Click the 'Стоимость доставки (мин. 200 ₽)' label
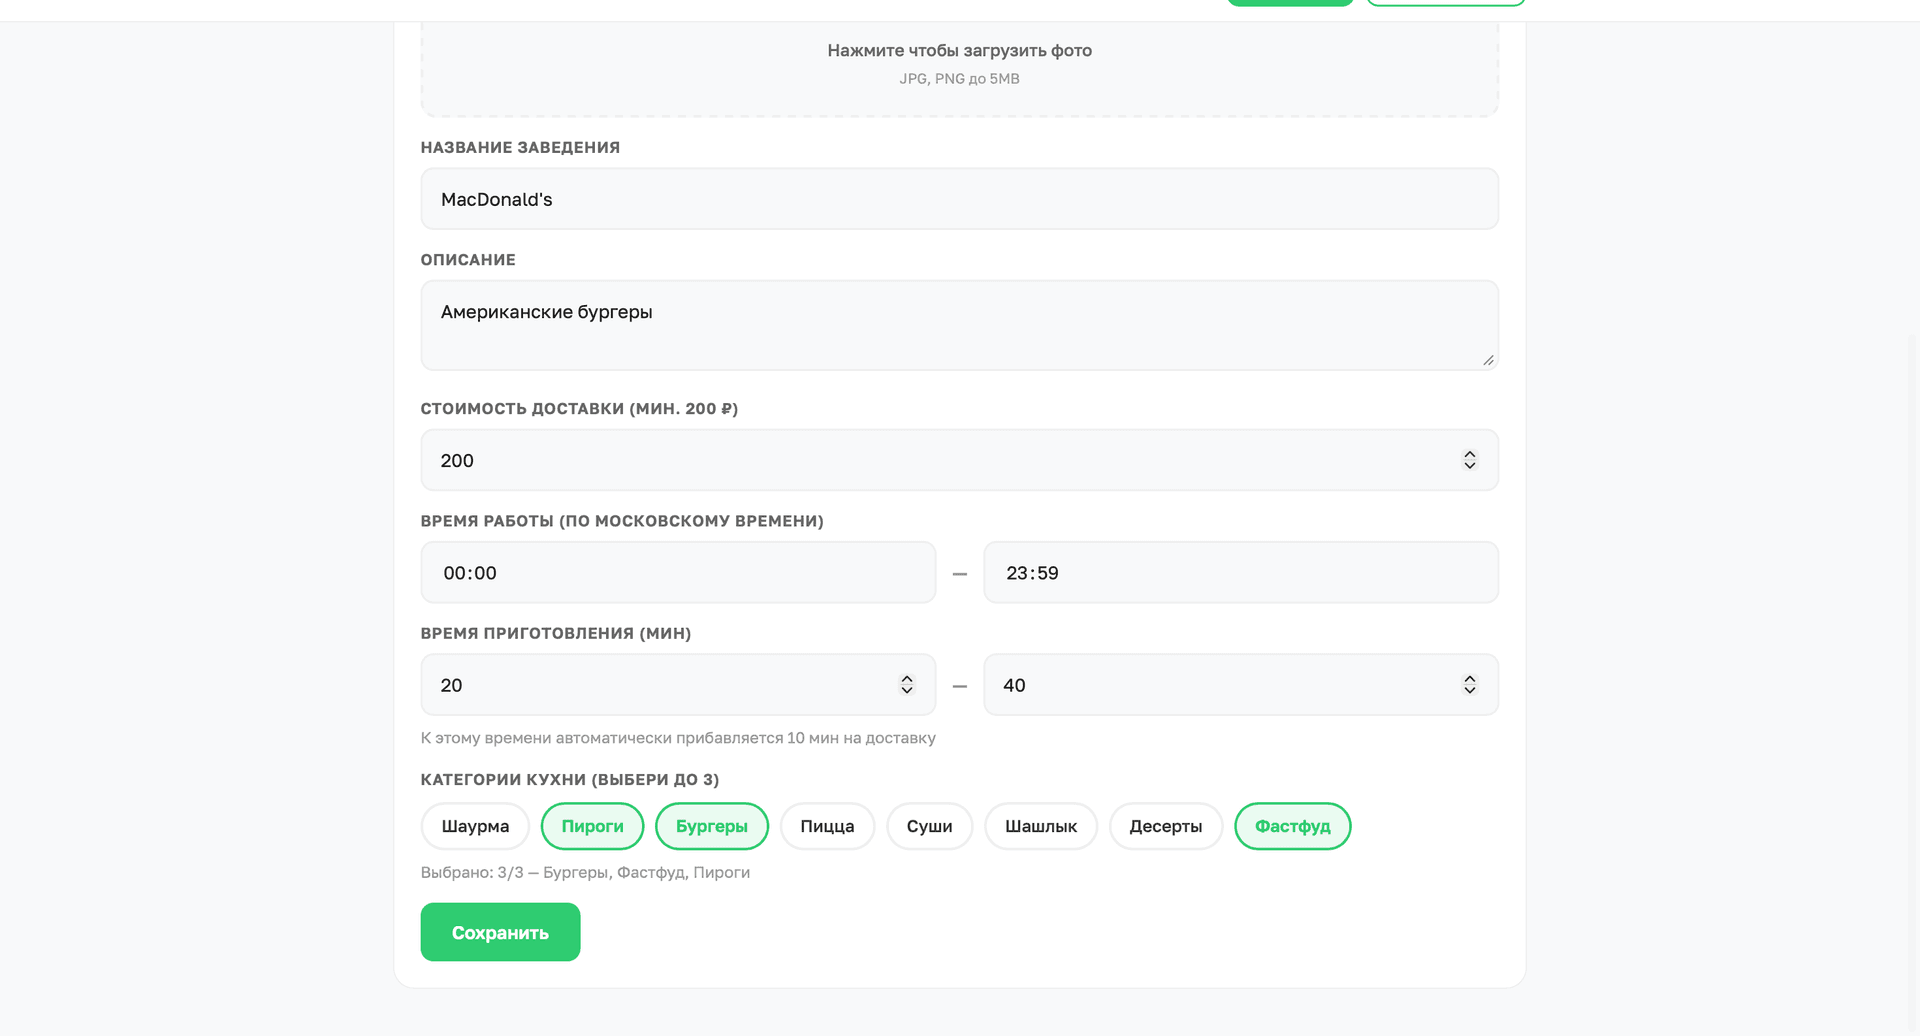1920x1036 pixels. (x=579, y=409)
